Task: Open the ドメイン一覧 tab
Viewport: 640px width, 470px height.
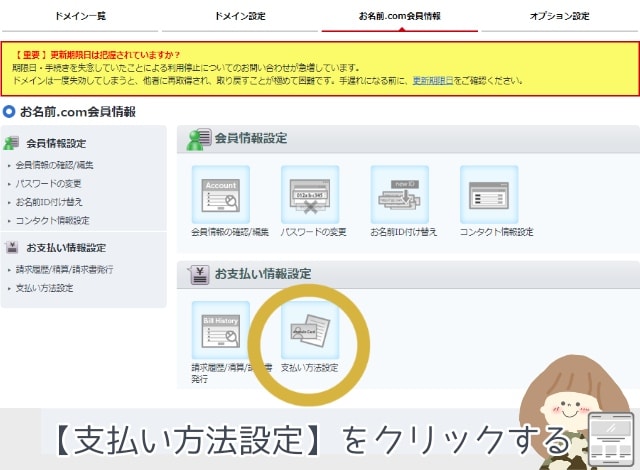Action: tap(80, 16)
